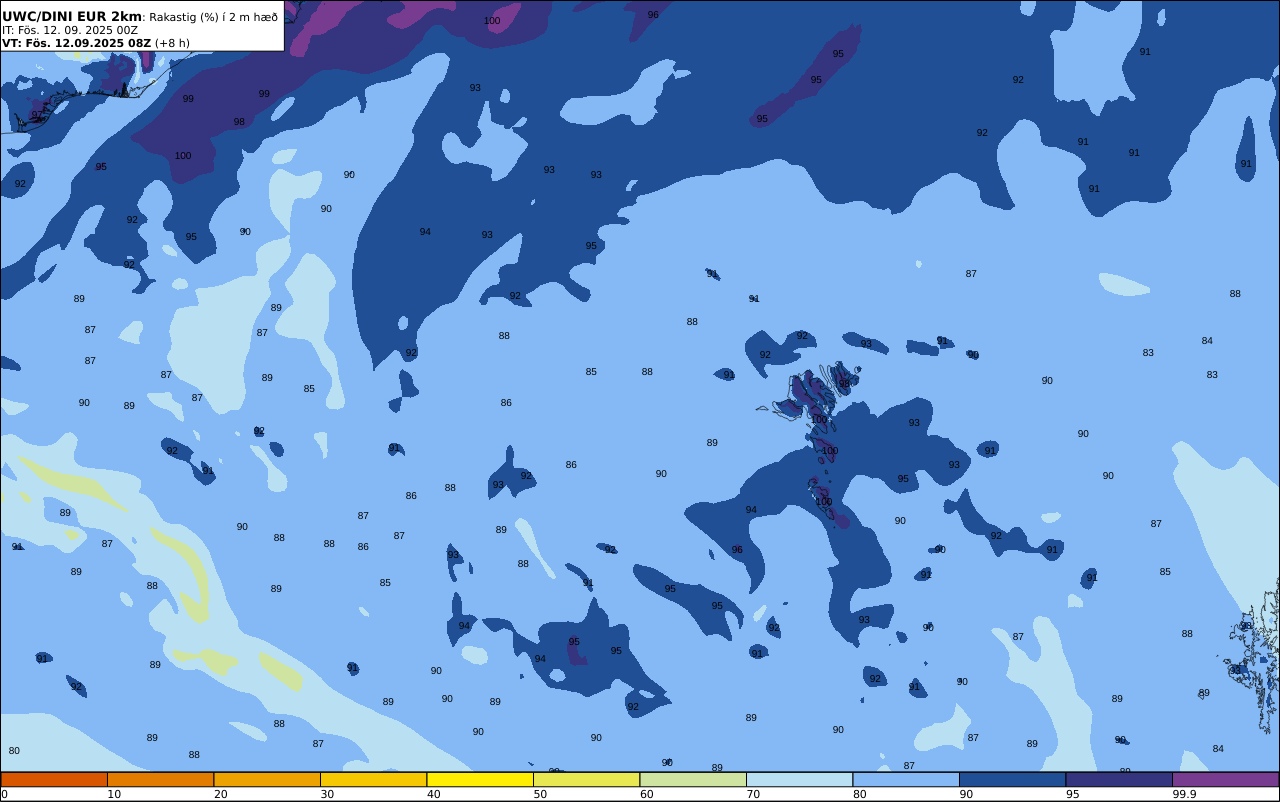Screen dimensions: 1280x802
Task: Click the '97' humidity value on the map
Action: click(x=37, y=115)
